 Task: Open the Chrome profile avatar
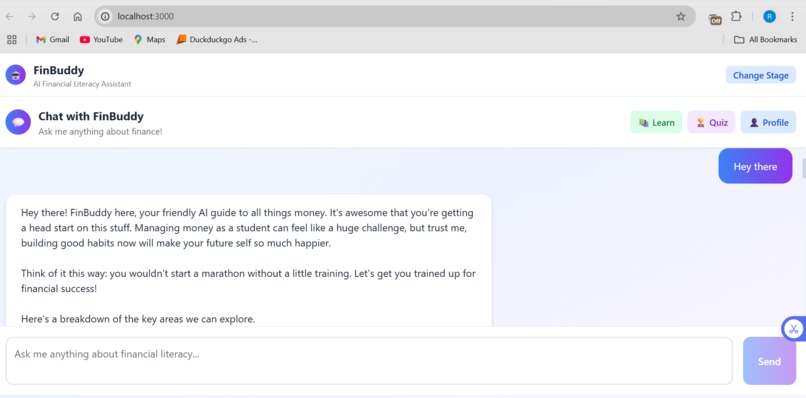(x=769, y=16)
